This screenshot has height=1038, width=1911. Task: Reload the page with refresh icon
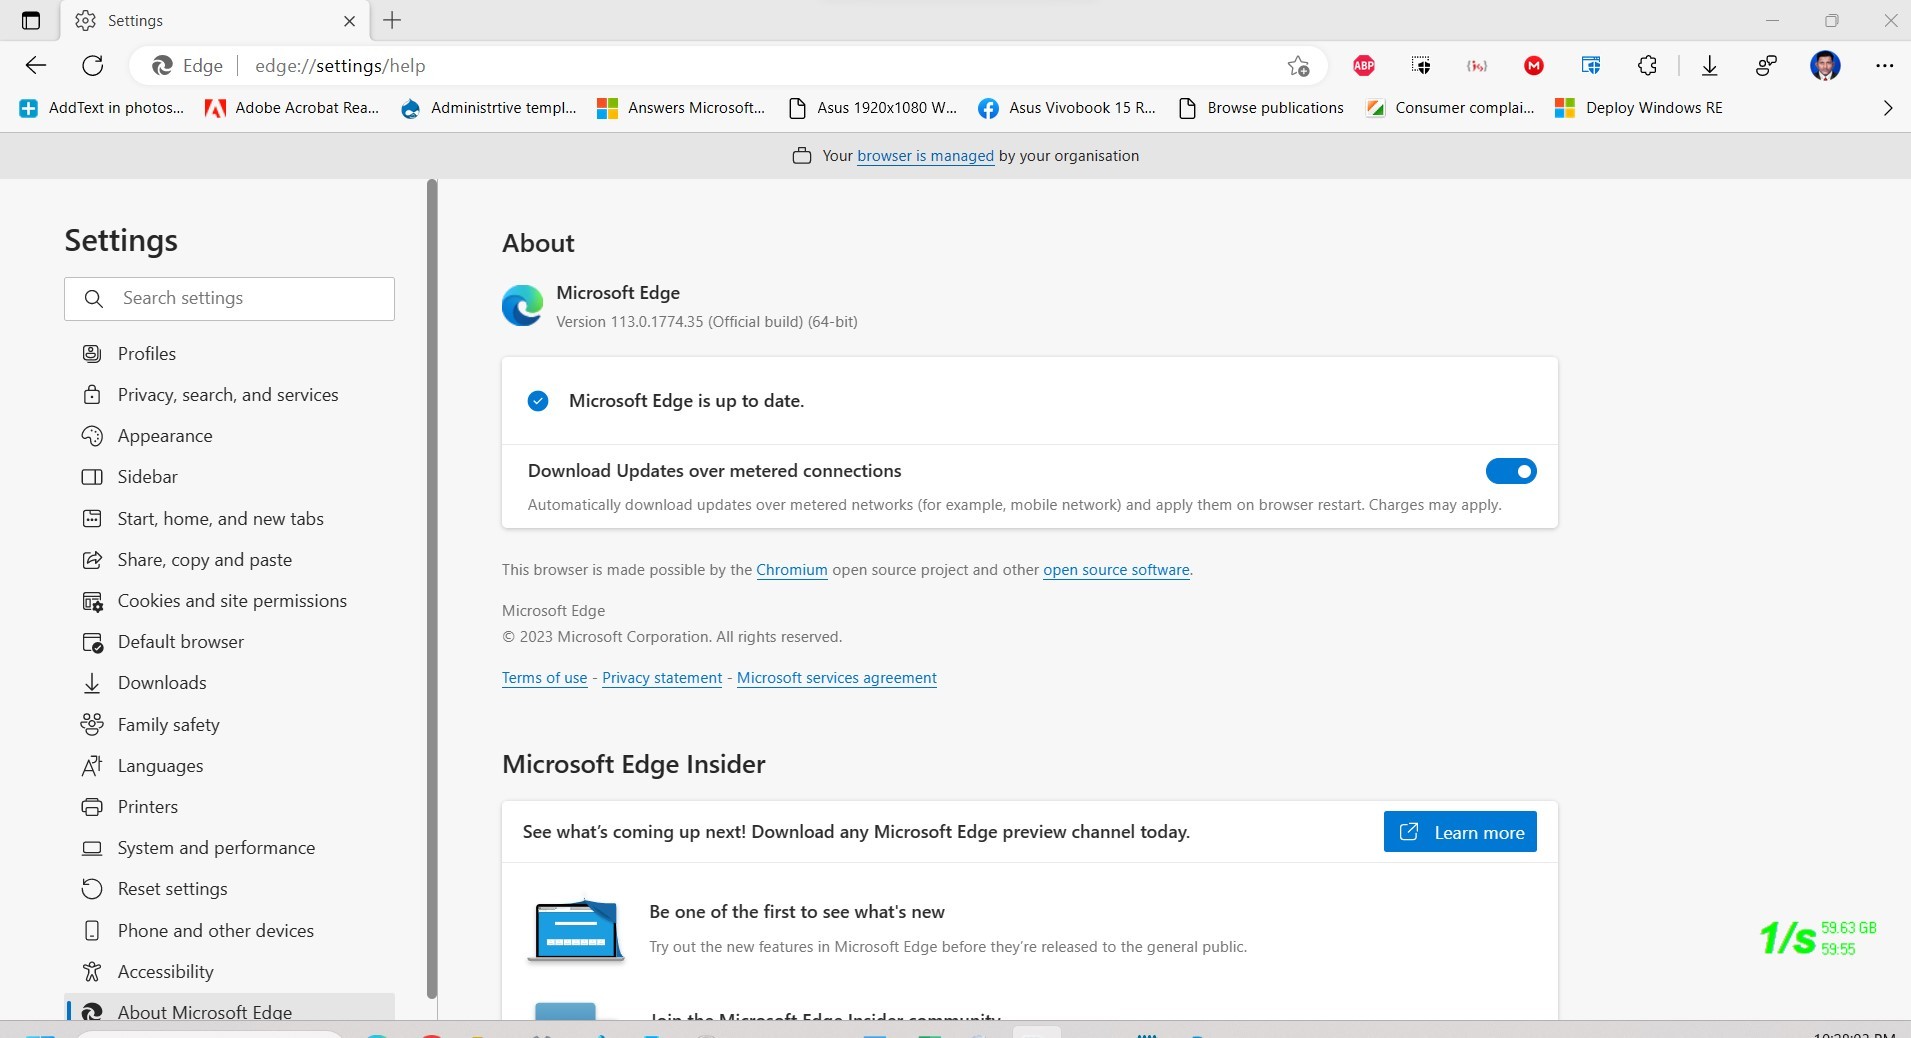[x=93, y=66]
